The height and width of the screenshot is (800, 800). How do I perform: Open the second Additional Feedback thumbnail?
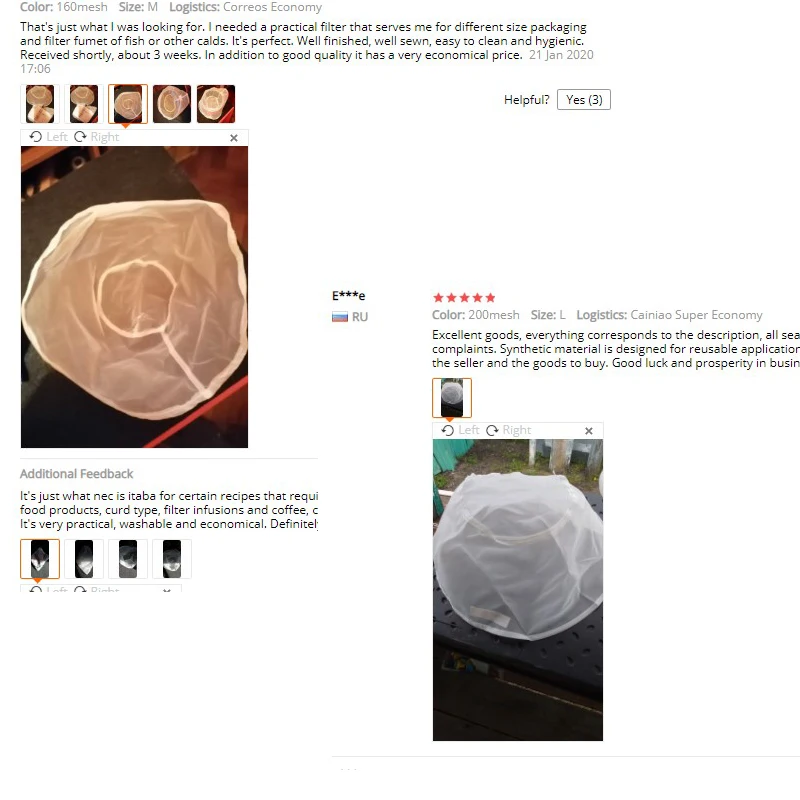pos(84,559)
